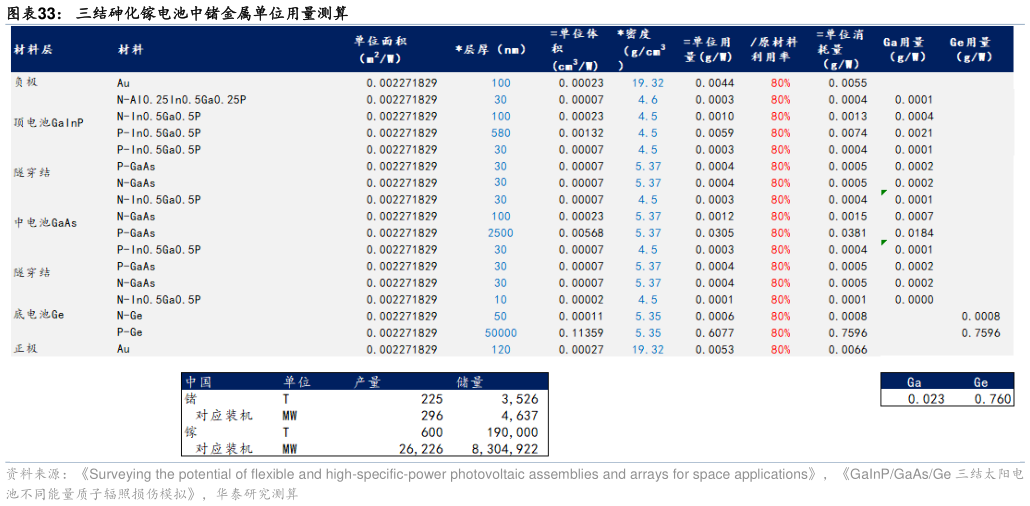The image size is (1030, 506).
Task: Select the /原材料利用率 column header
Action: pyautogui.click(x=774, y=49)
